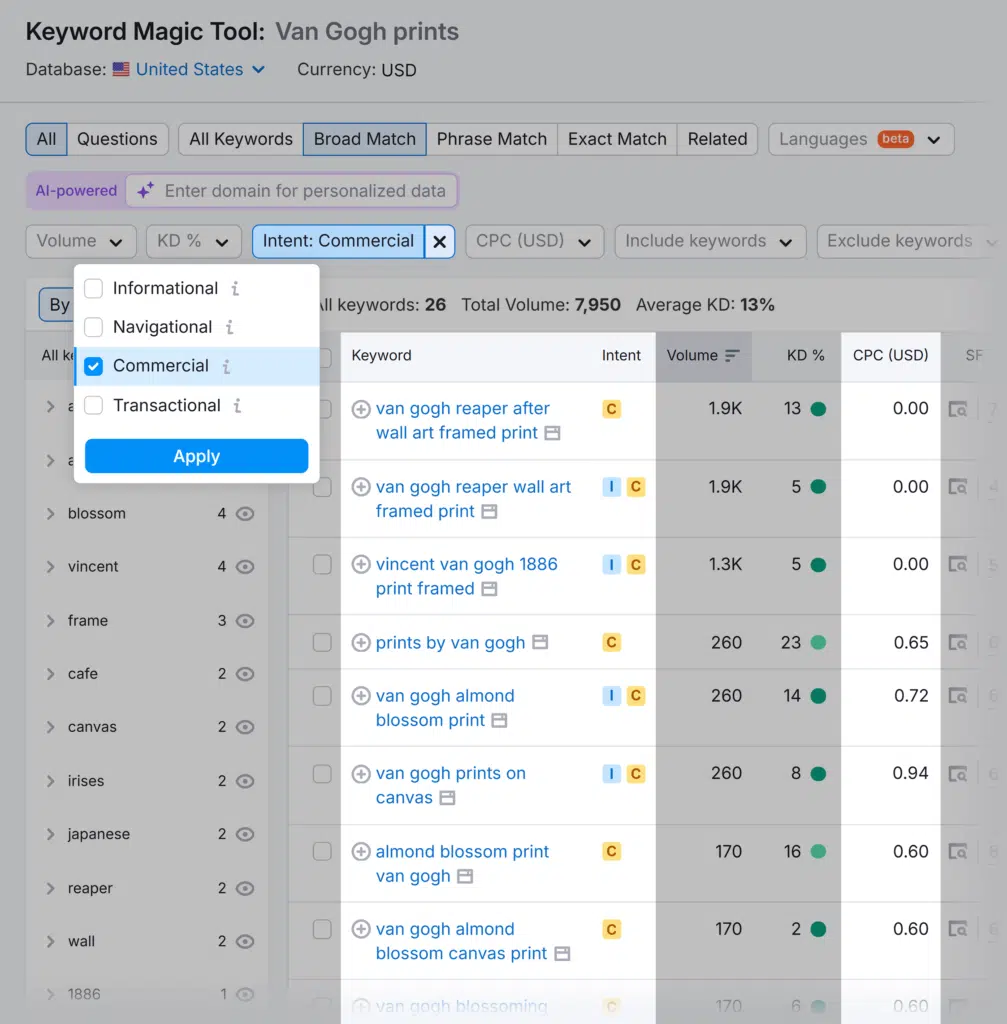The width and height of the screenshot is (1007, 1024).
Task: Select the Questions tab
Action: click(x=117, y=139)
